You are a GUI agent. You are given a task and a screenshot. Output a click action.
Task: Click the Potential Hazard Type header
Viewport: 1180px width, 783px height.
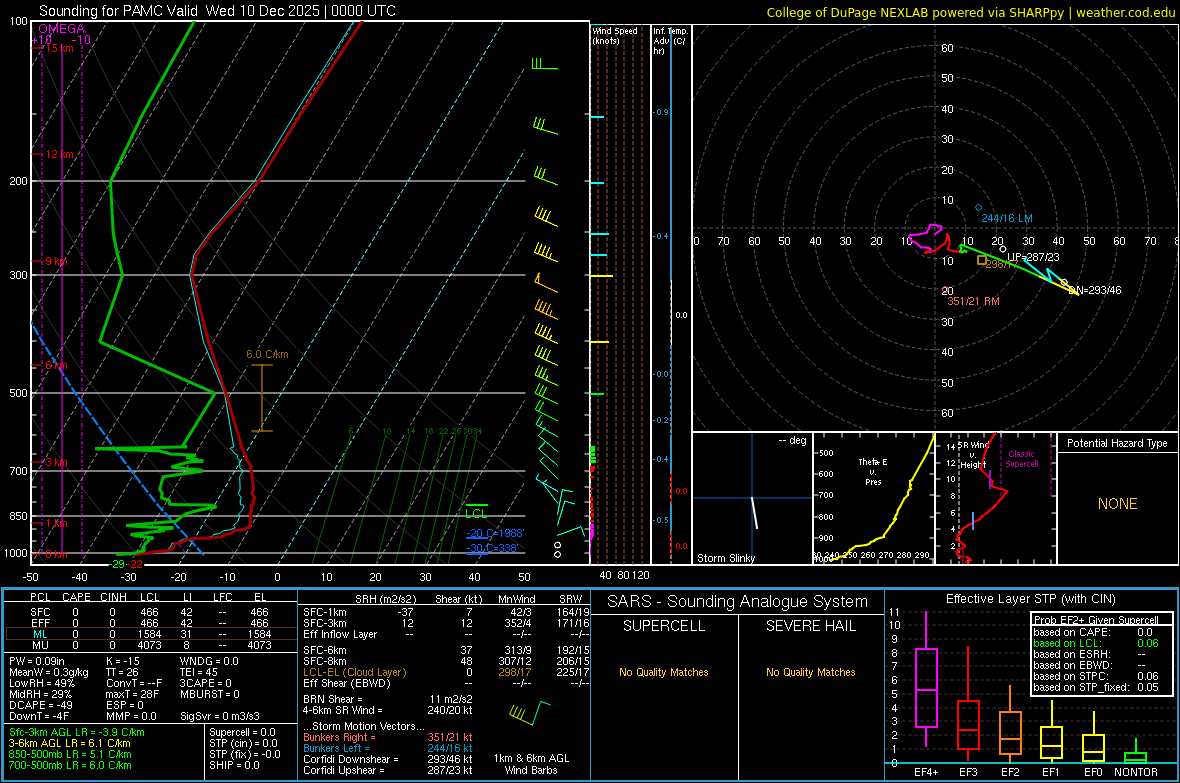click(x=1117, y=443)
